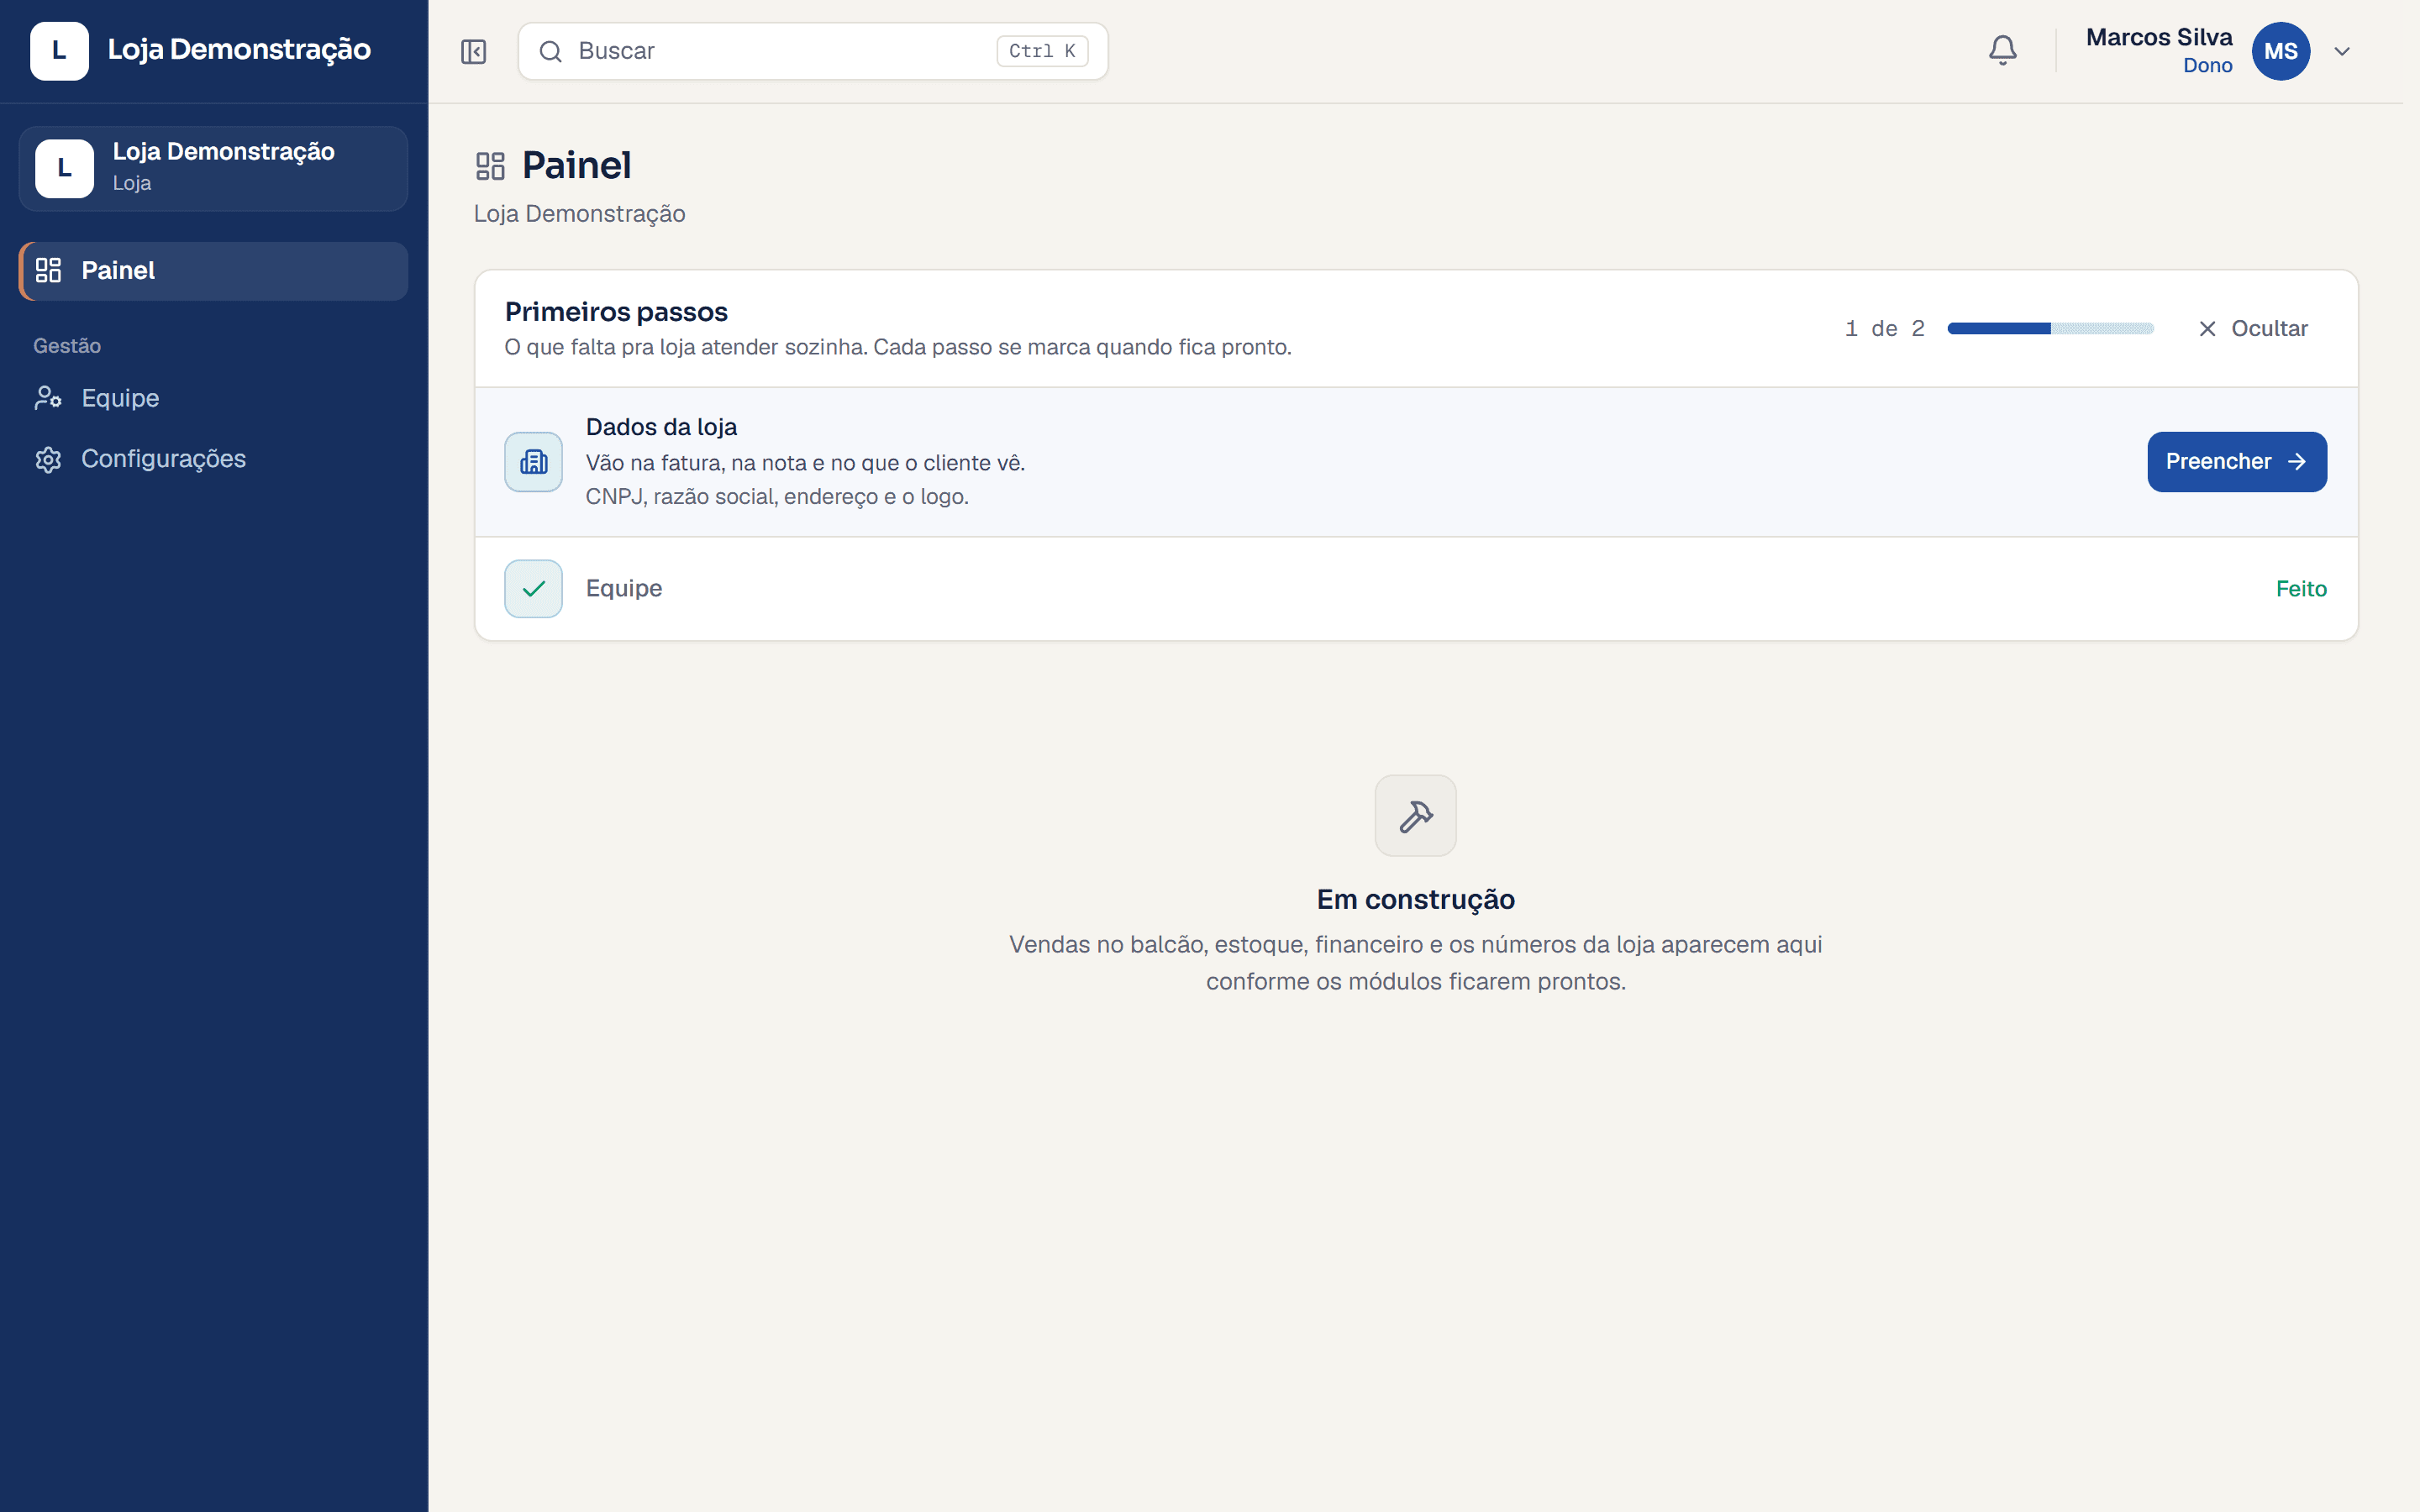Image resolution: width=2420 pixels, height=1512 pixels.
Task: Click the Equipe completed checkmark icon
Action: pos(533,589)
